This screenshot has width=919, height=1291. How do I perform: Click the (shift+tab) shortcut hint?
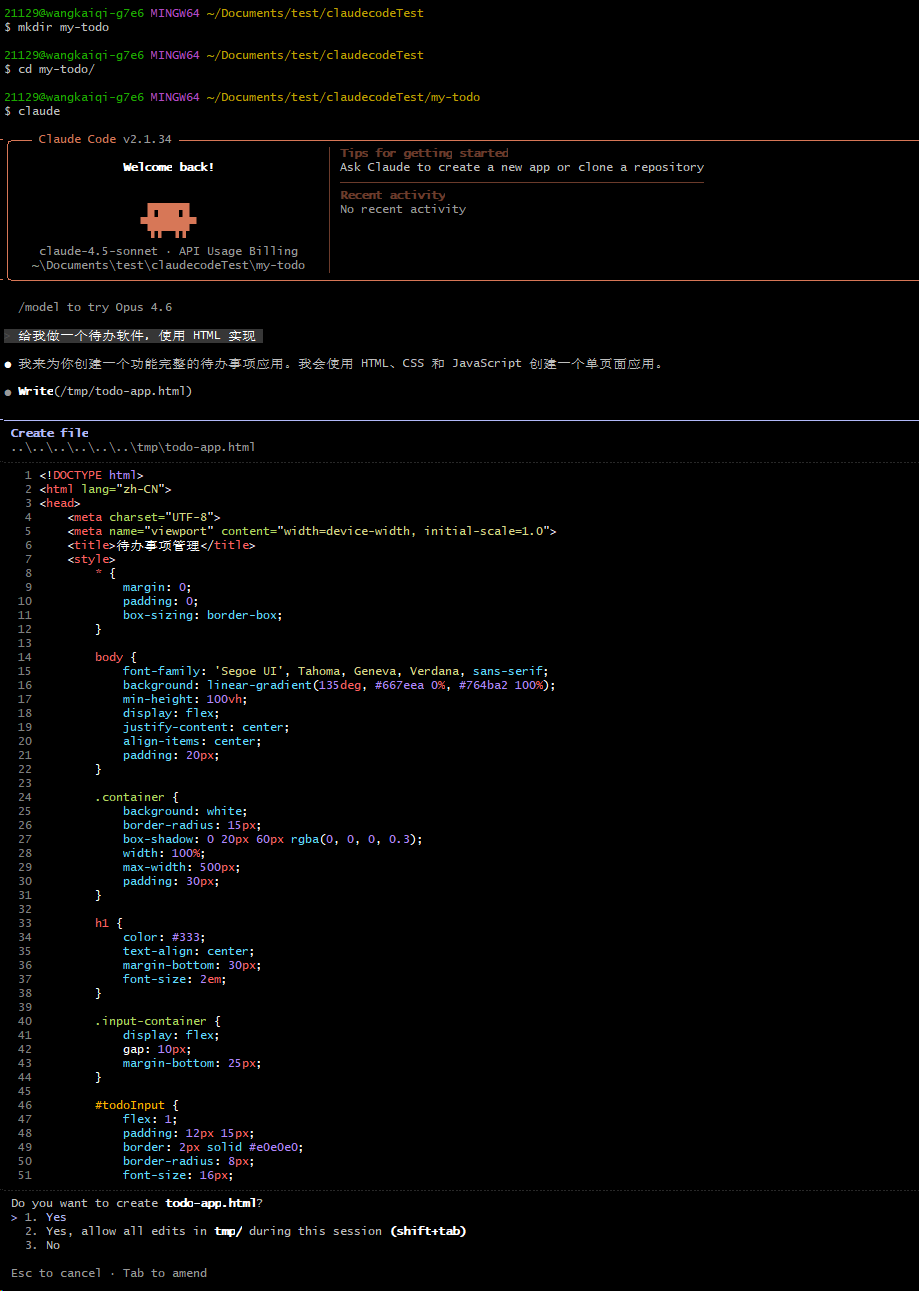pyautogui.click(x=428, y=1231)
